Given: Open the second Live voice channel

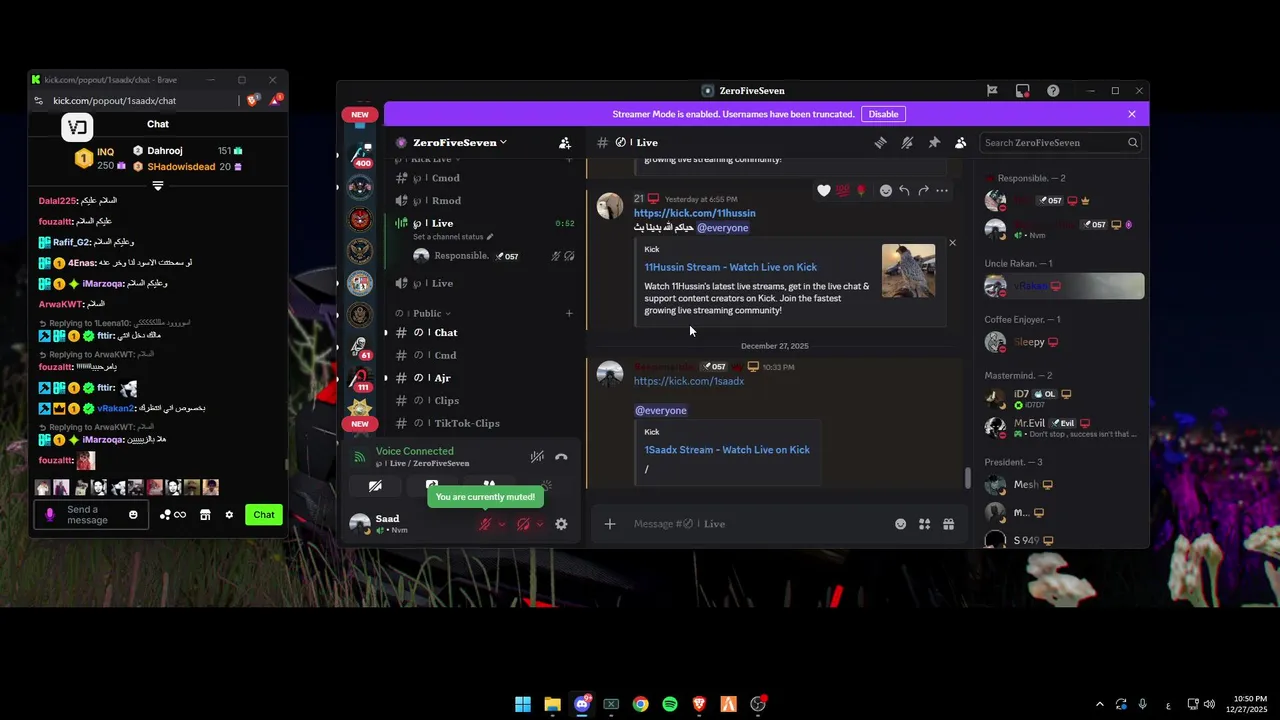Looking at the screenshot, I should [x=483, y=284].
